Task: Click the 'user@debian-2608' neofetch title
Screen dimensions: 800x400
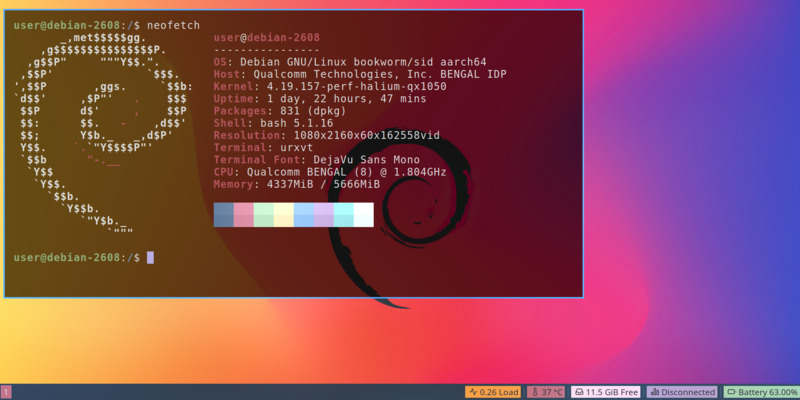Action: [x=267, y=38]
